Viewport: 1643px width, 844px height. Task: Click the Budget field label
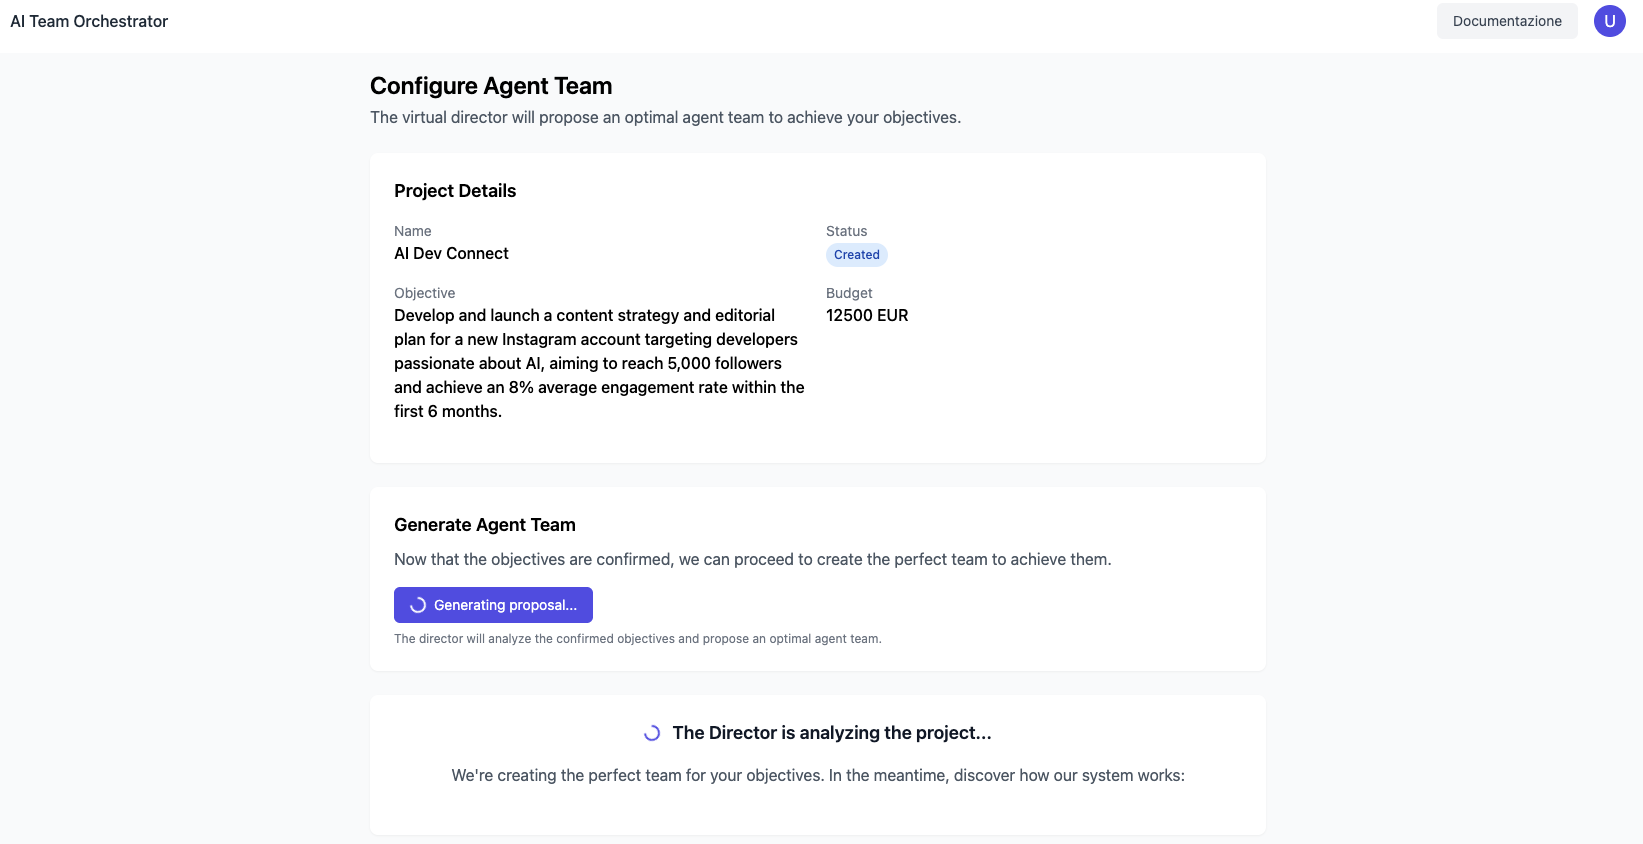pos(849,293)
